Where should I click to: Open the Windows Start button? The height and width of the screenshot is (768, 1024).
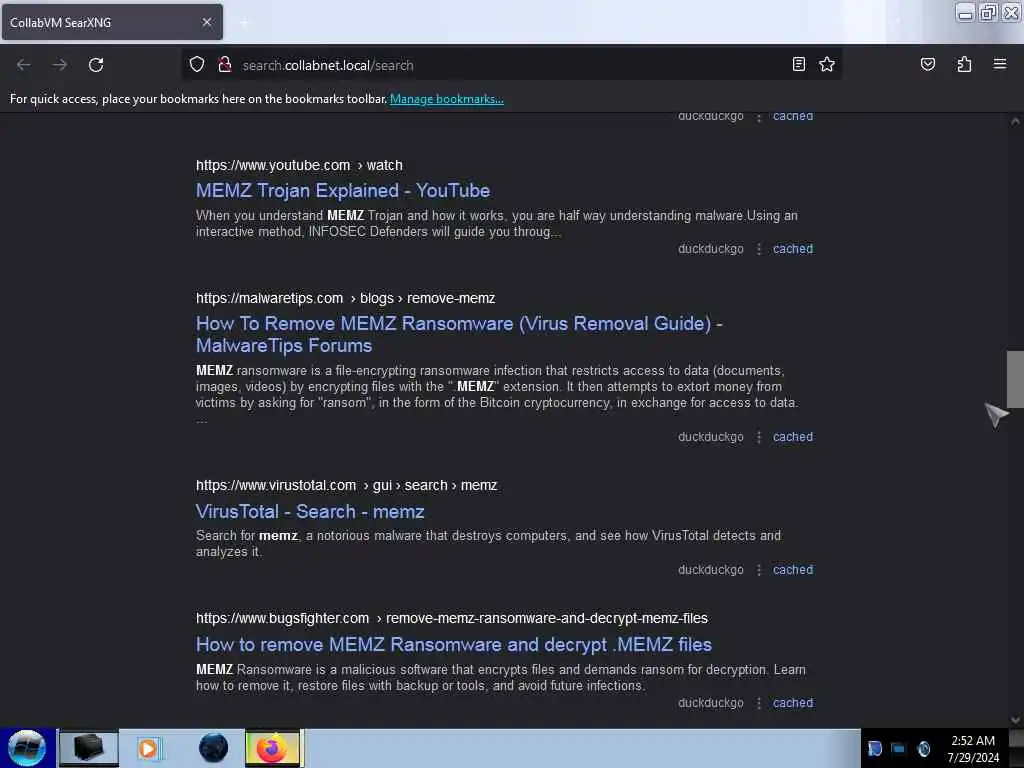click(27, 748)
